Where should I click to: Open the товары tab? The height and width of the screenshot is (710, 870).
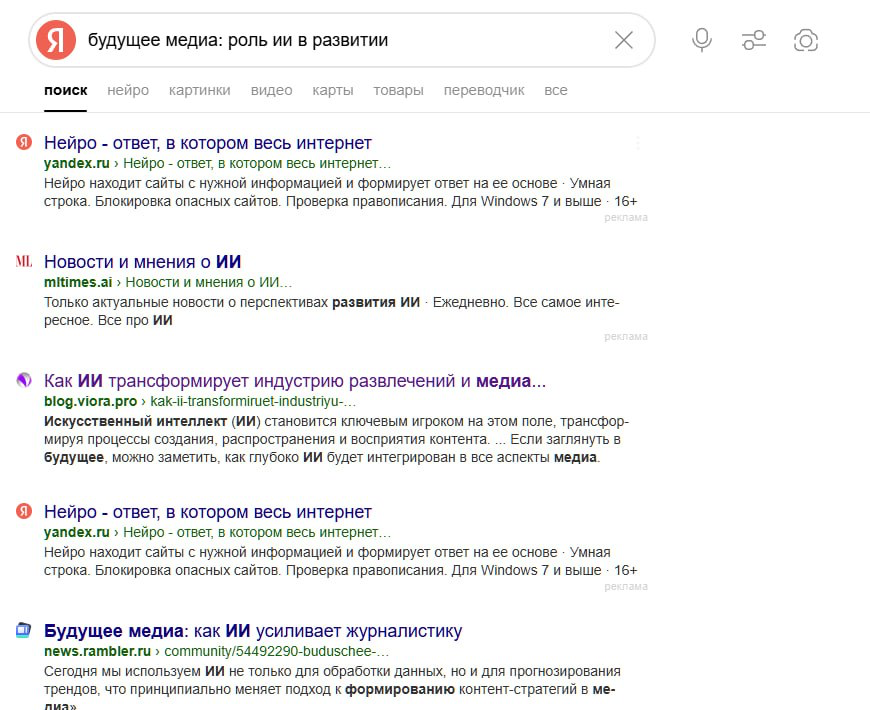click(x=398, y=90)
